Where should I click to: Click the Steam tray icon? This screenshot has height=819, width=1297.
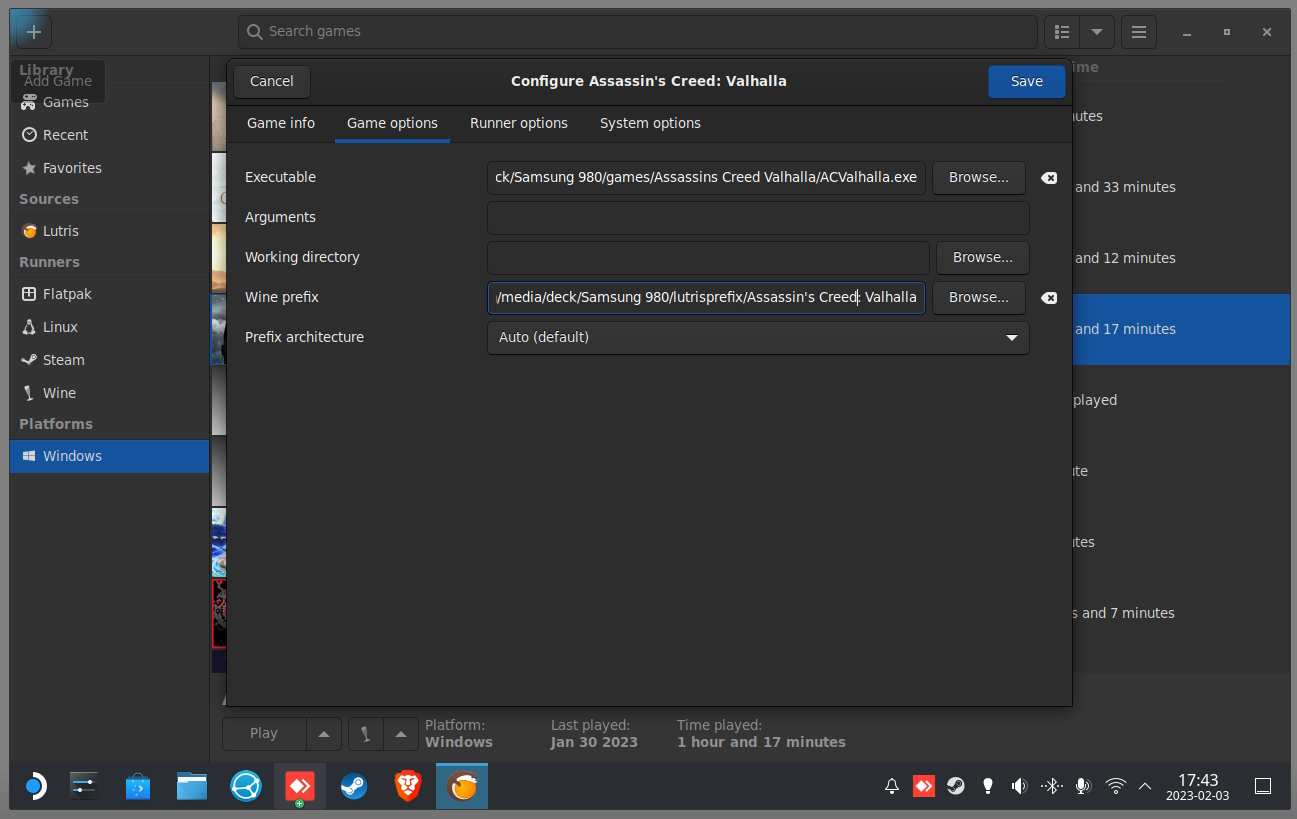click(x=956, y=787)
